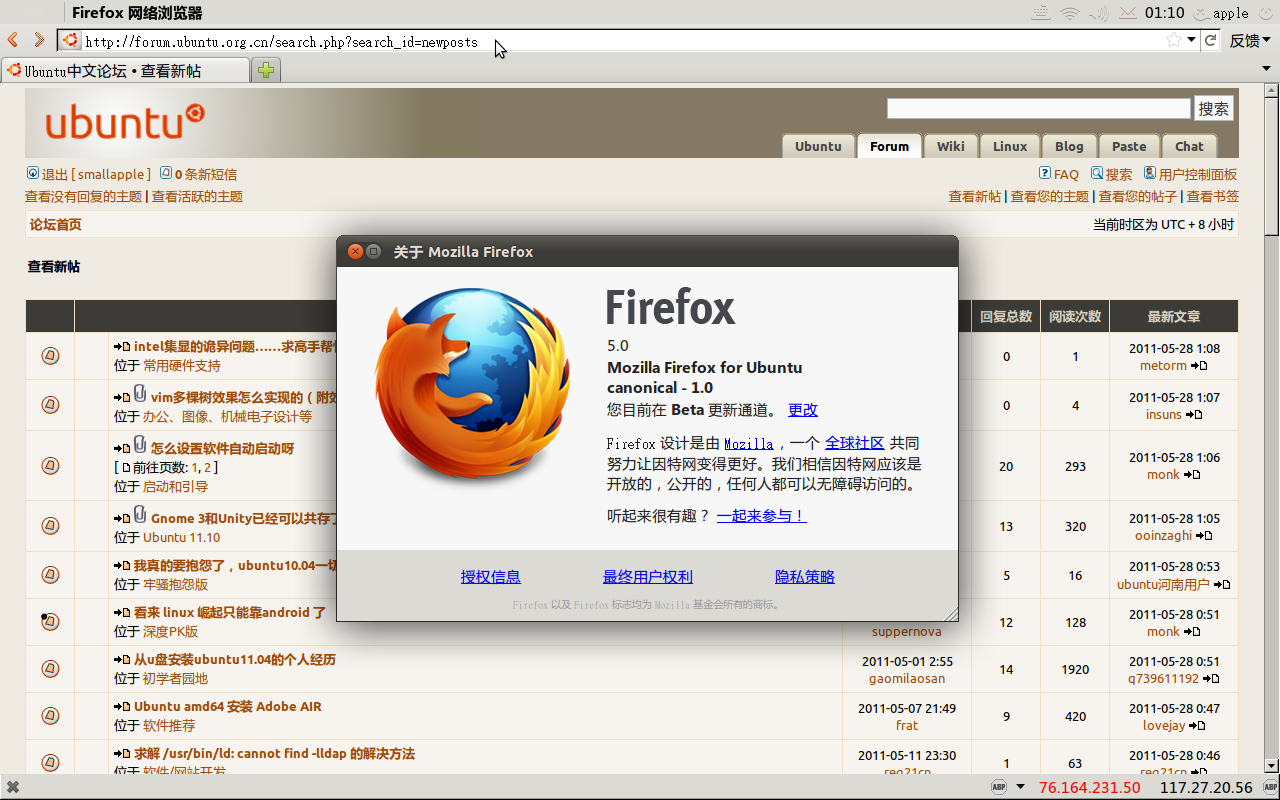Open the Chat site tab
Image resolution: width=1280 pixels, height=800 pixels.
point(1189,146)
